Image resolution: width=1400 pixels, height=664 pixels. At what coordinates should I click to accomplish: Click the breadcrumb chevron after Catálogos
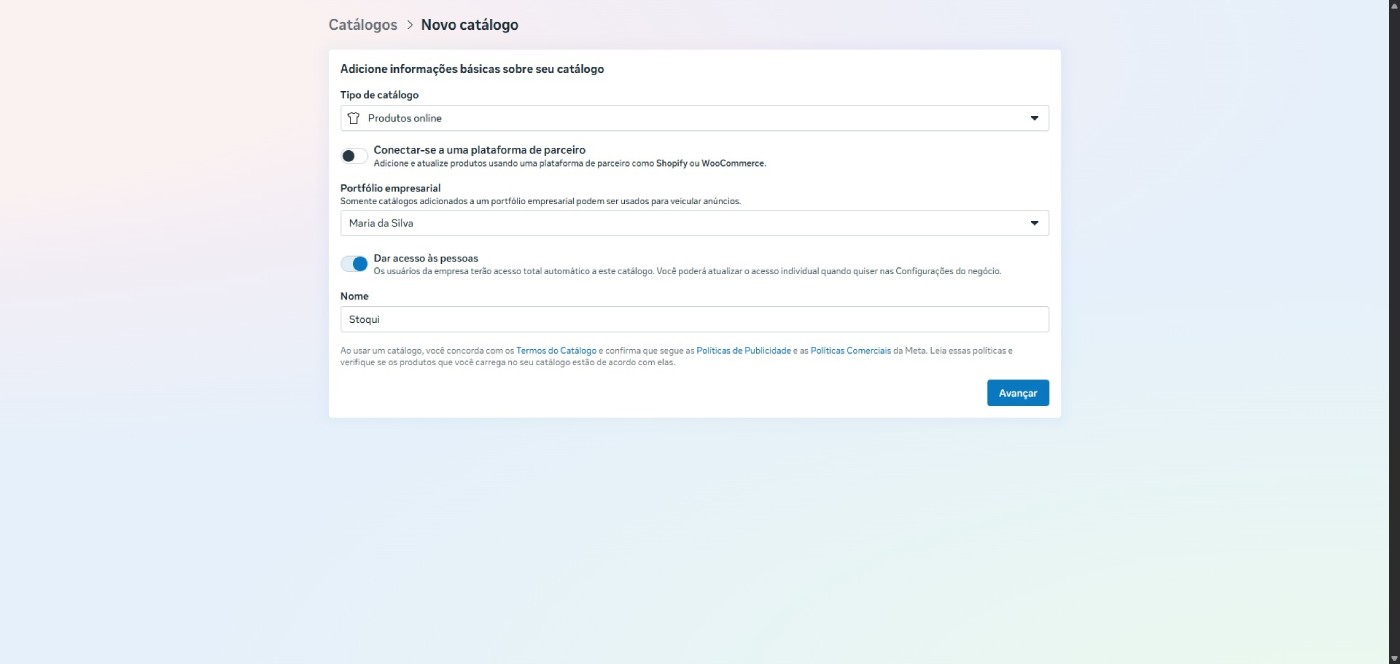tap(410, 25)
